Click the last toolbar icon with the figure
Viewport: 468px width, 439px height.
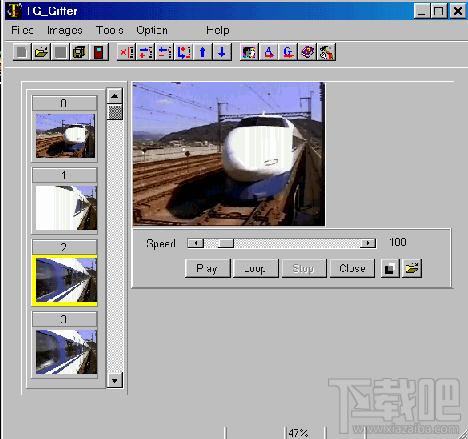(326, 52)
